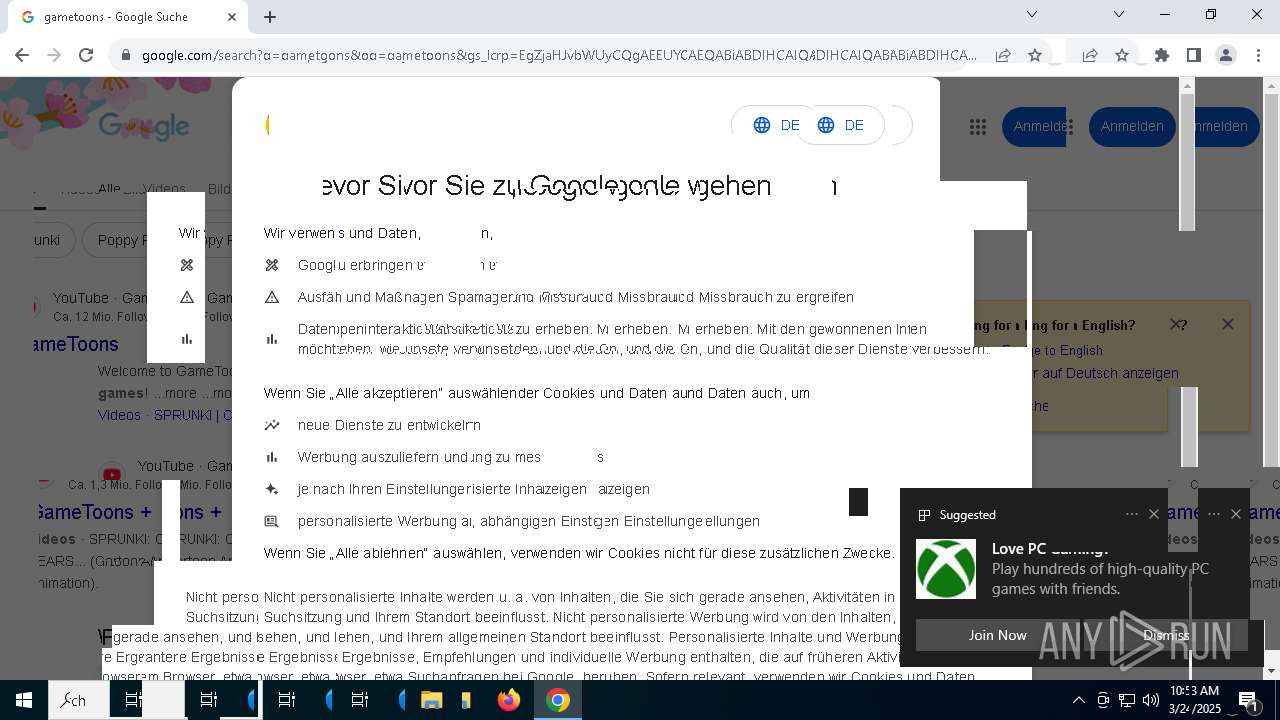Viewport: 1280px width, 720px height.
Task: Open the taskbar clock calendar
Action: [1195, 700]
